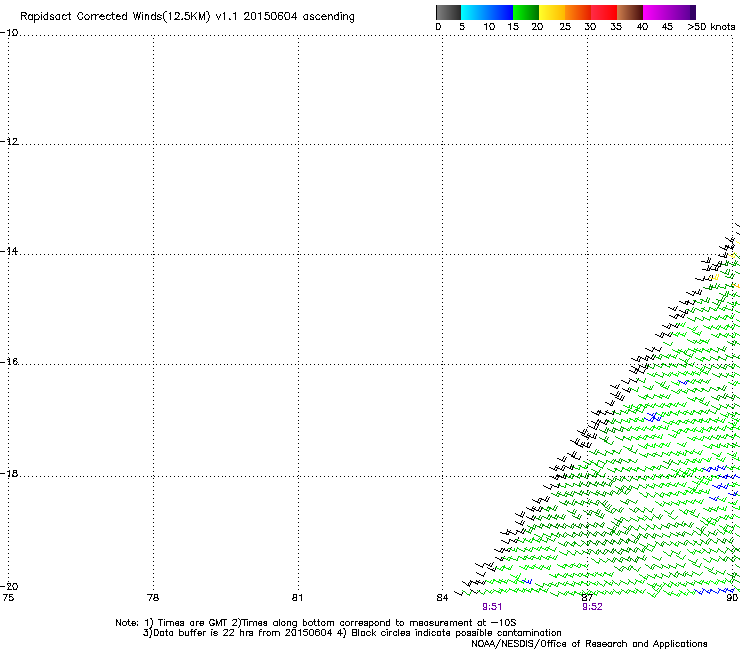
Task: Click the Rapidscat Corrected Winds title text
Action: (187, 17)
